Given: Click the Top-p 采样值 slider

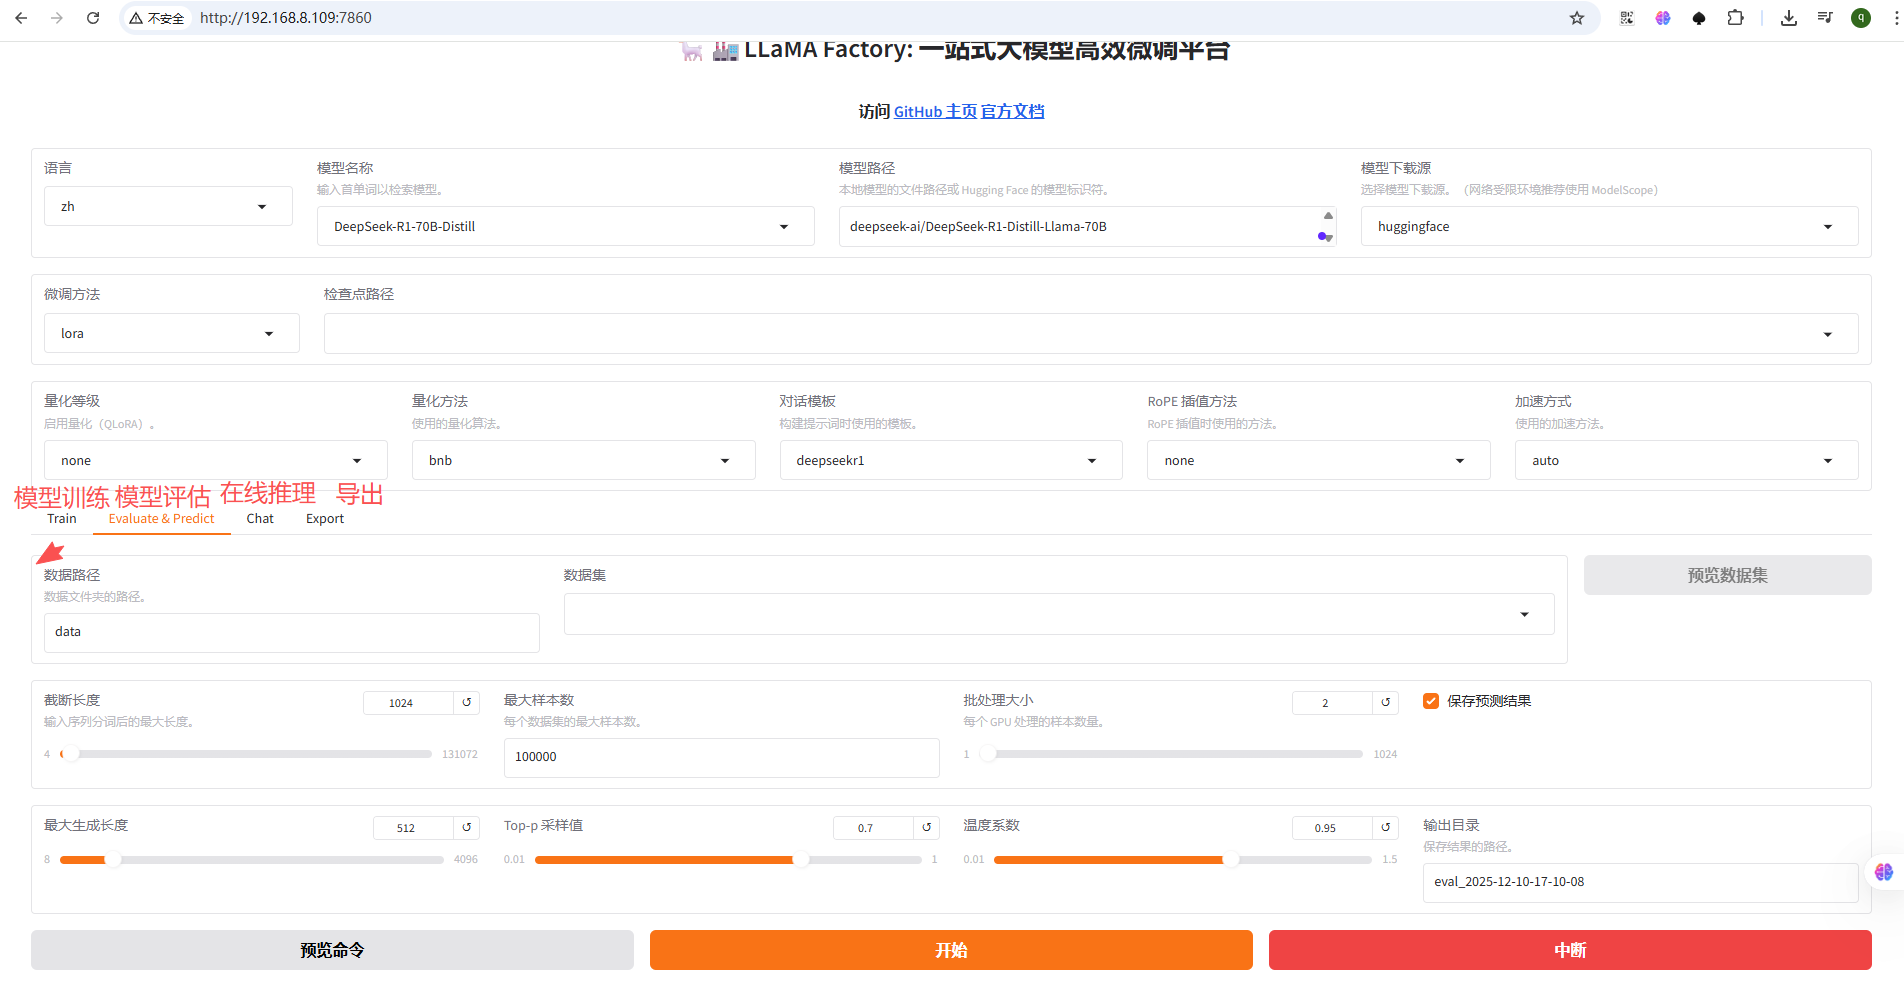Looking at the screenshot, I should [x=728, y=859].
